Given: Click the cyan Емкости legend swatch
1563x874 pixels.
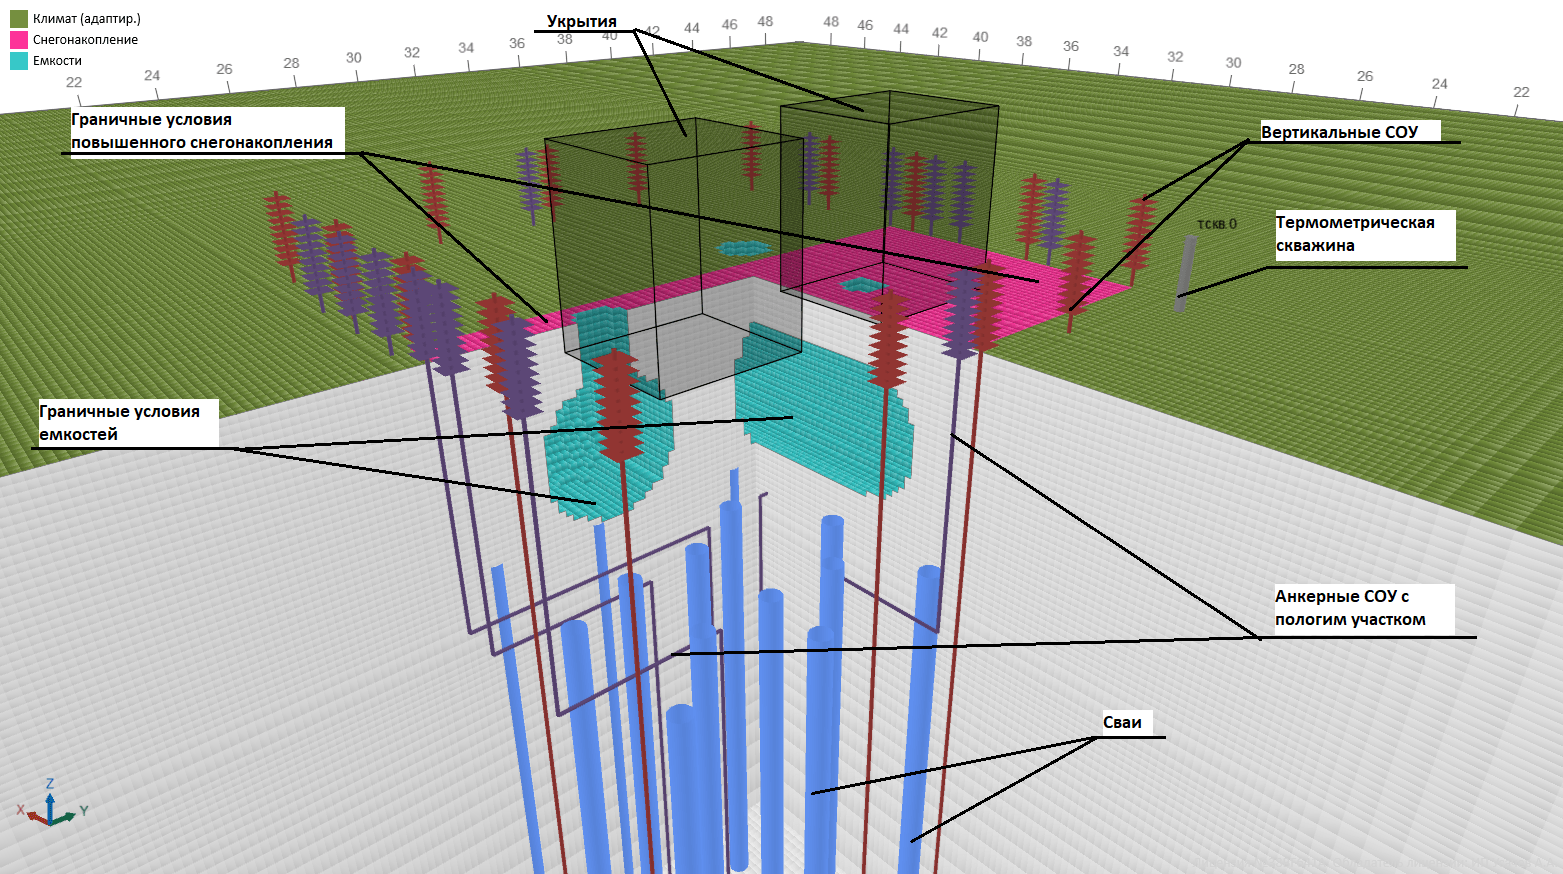Looking at the screenshot, I should 19,61.
